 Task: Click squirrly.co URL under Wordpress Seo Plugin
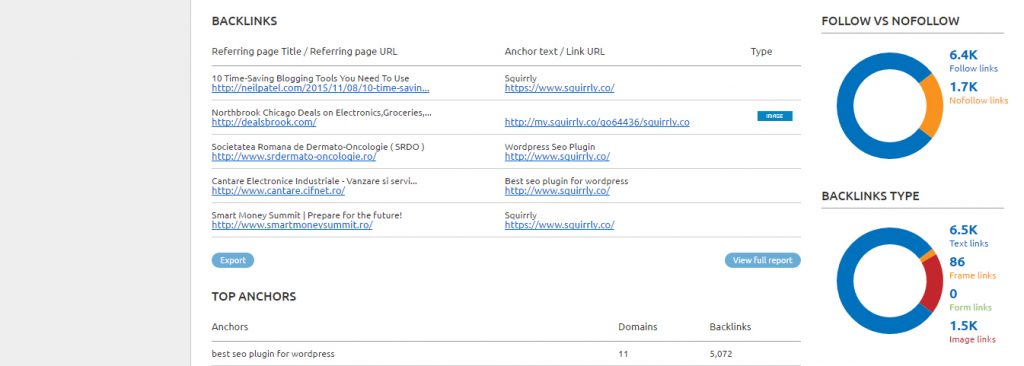click(557, 157)
